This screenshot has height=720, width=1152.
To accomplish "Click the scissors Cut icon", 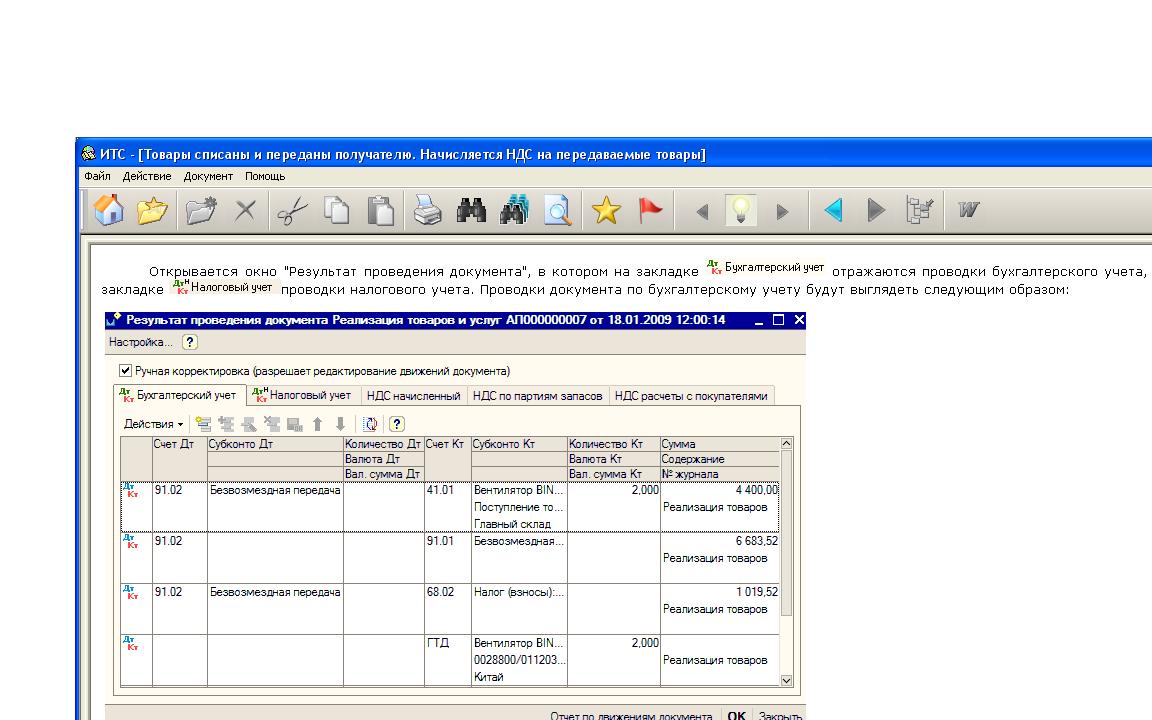I will click(292, 211).
